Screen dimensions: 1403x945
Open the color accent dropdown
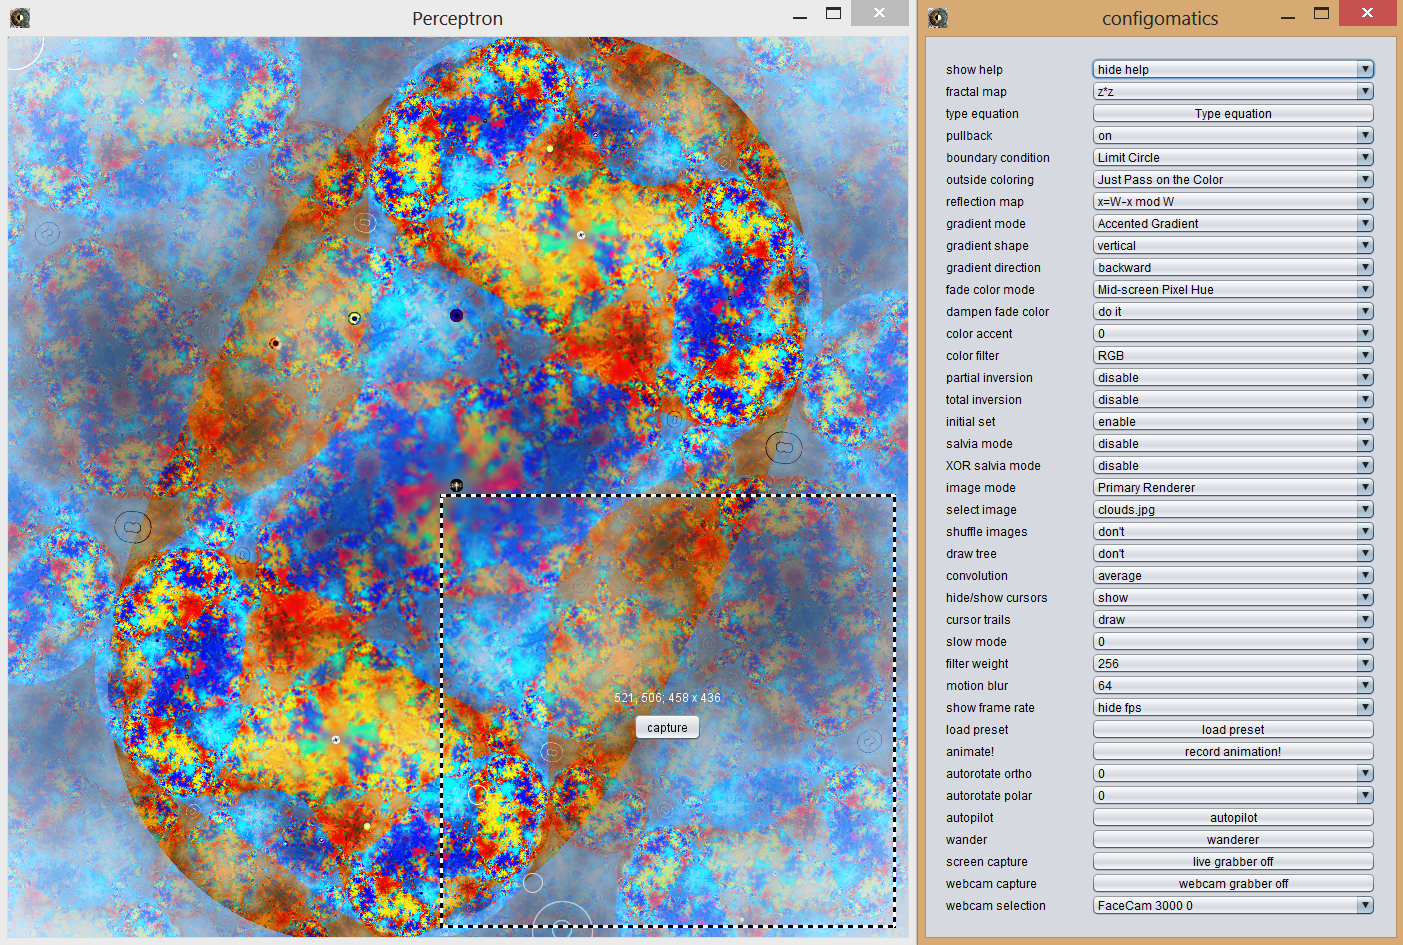(x=1233, y=334)
